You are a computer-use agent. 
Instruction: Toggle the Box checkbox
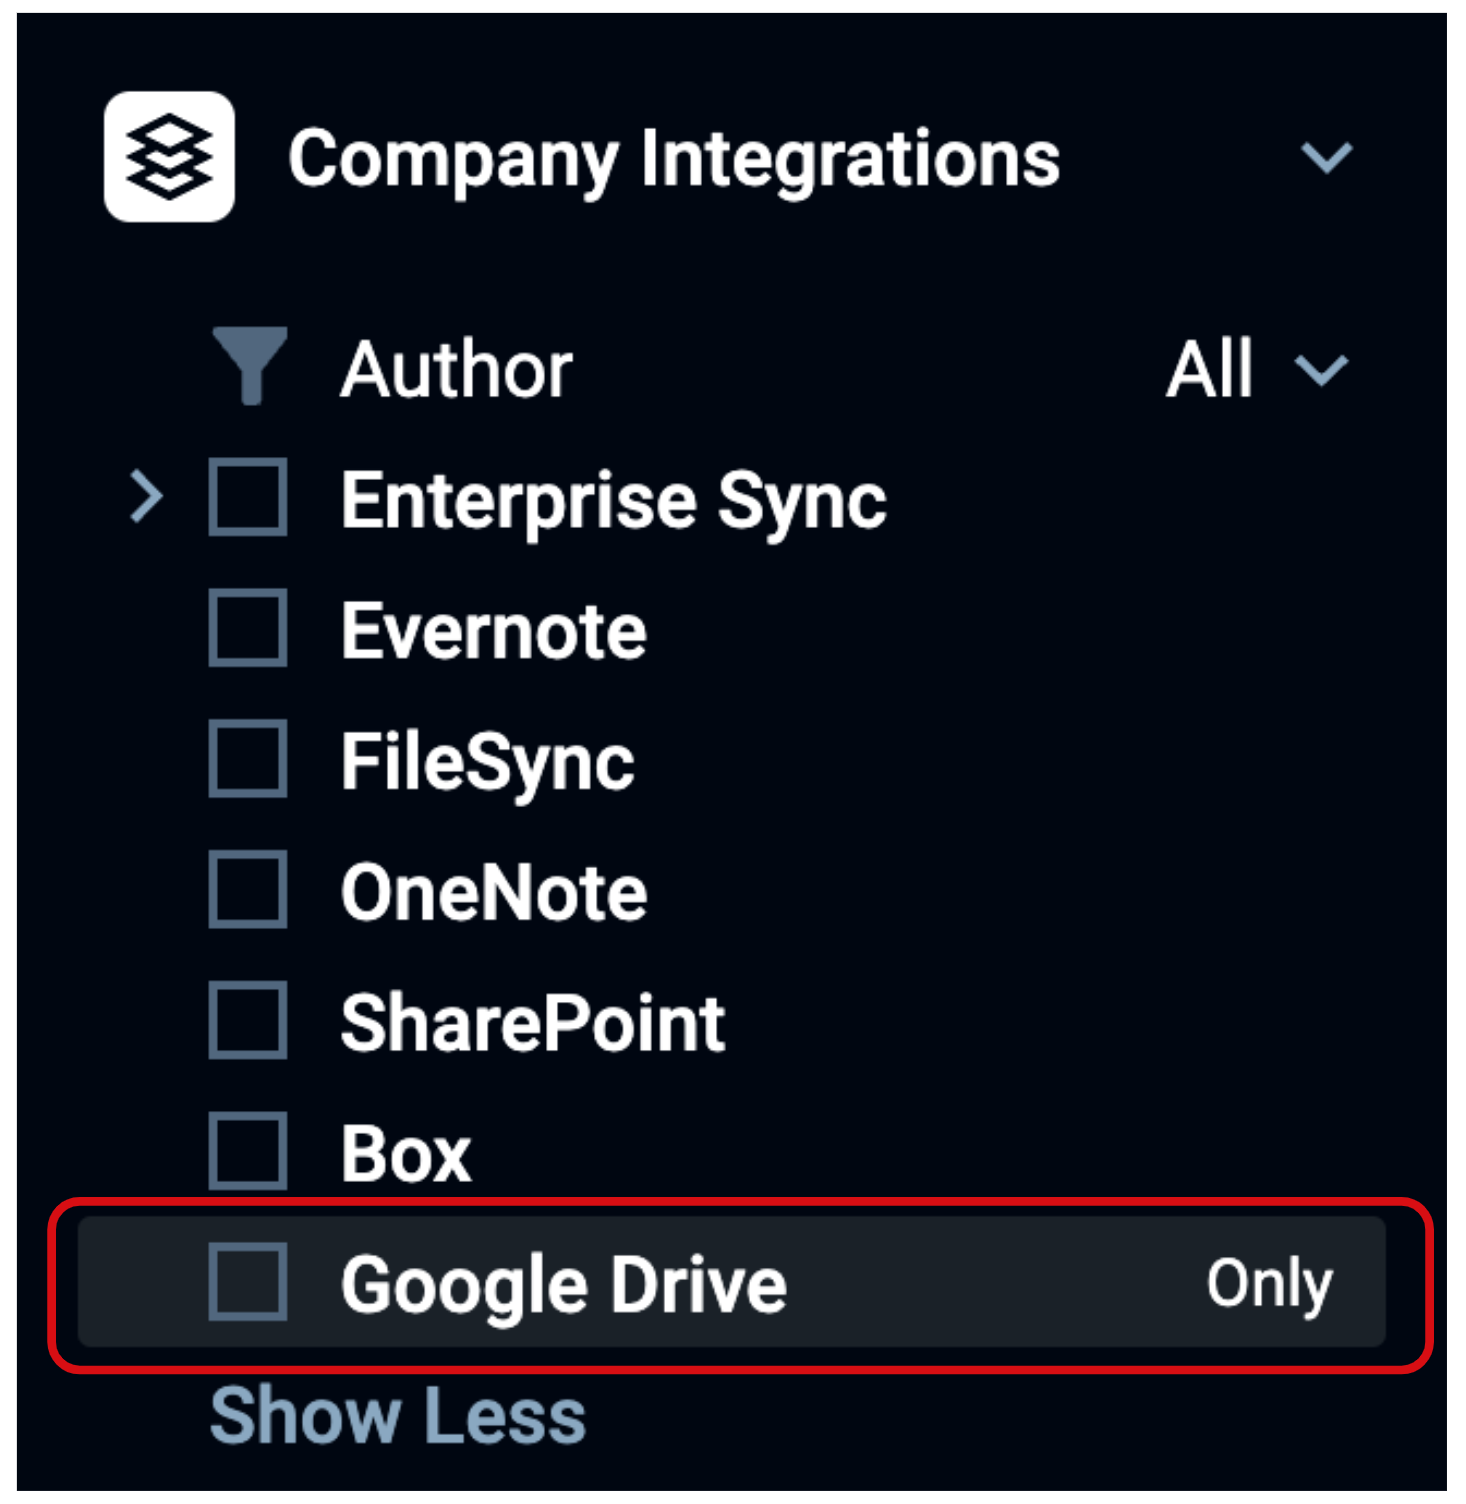pyautogui.click(x=248, y=1152)
